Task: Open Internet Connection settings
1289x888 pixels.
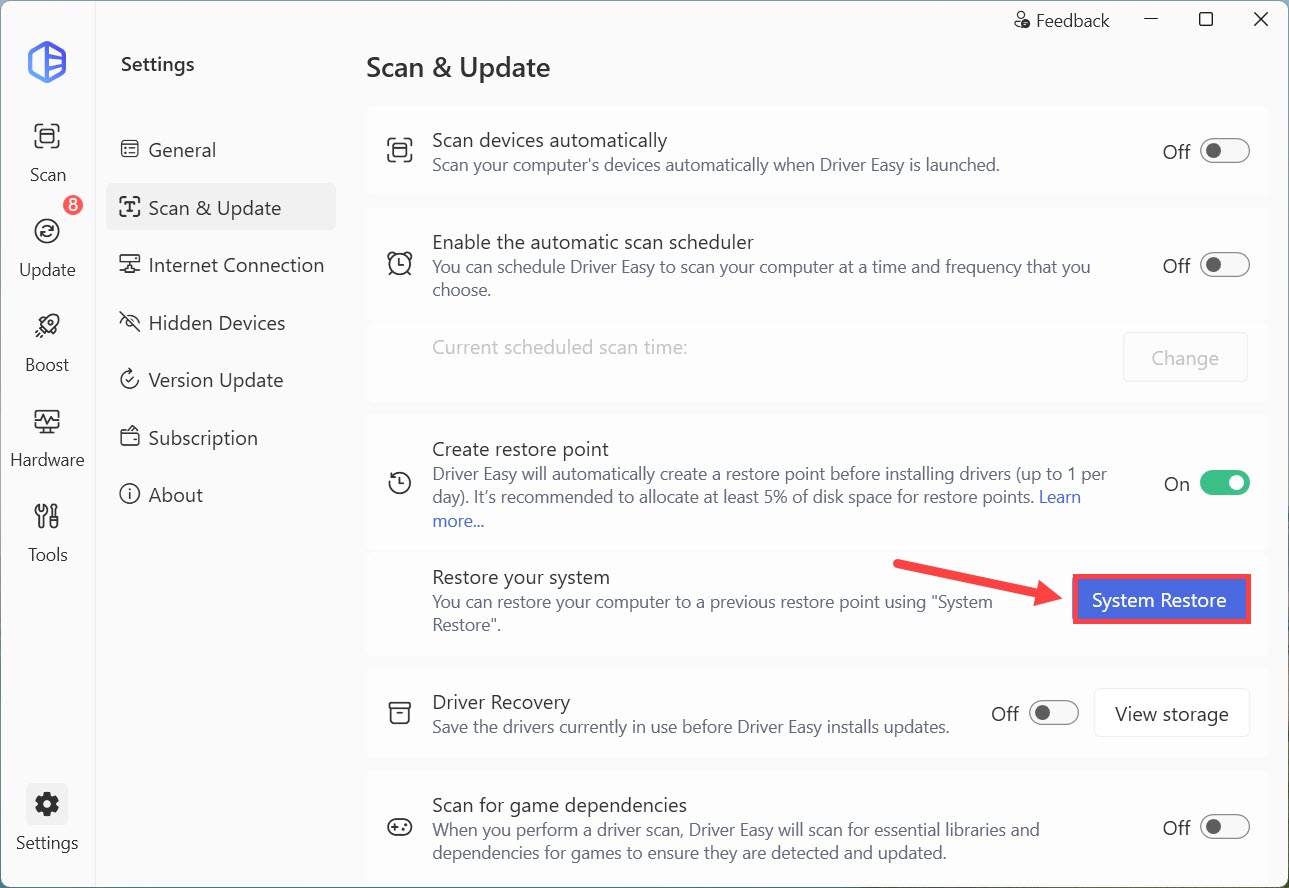Action: [x=220, y=265]
